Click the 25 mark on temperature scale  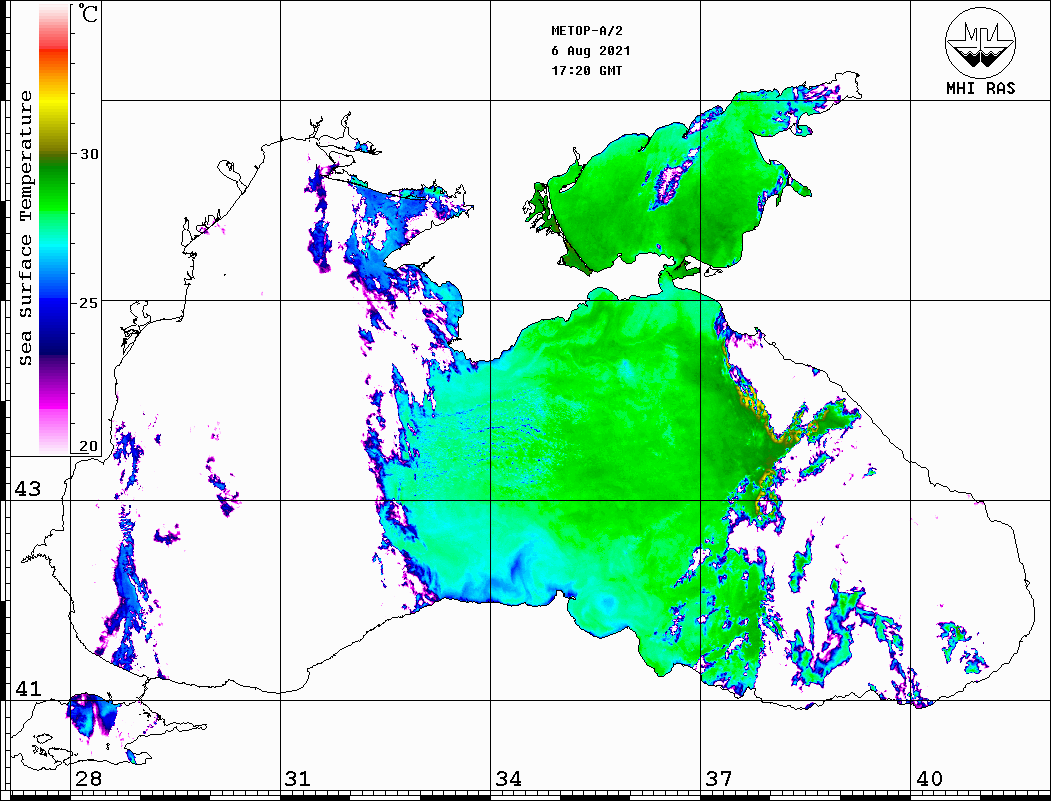pos(88,302)
